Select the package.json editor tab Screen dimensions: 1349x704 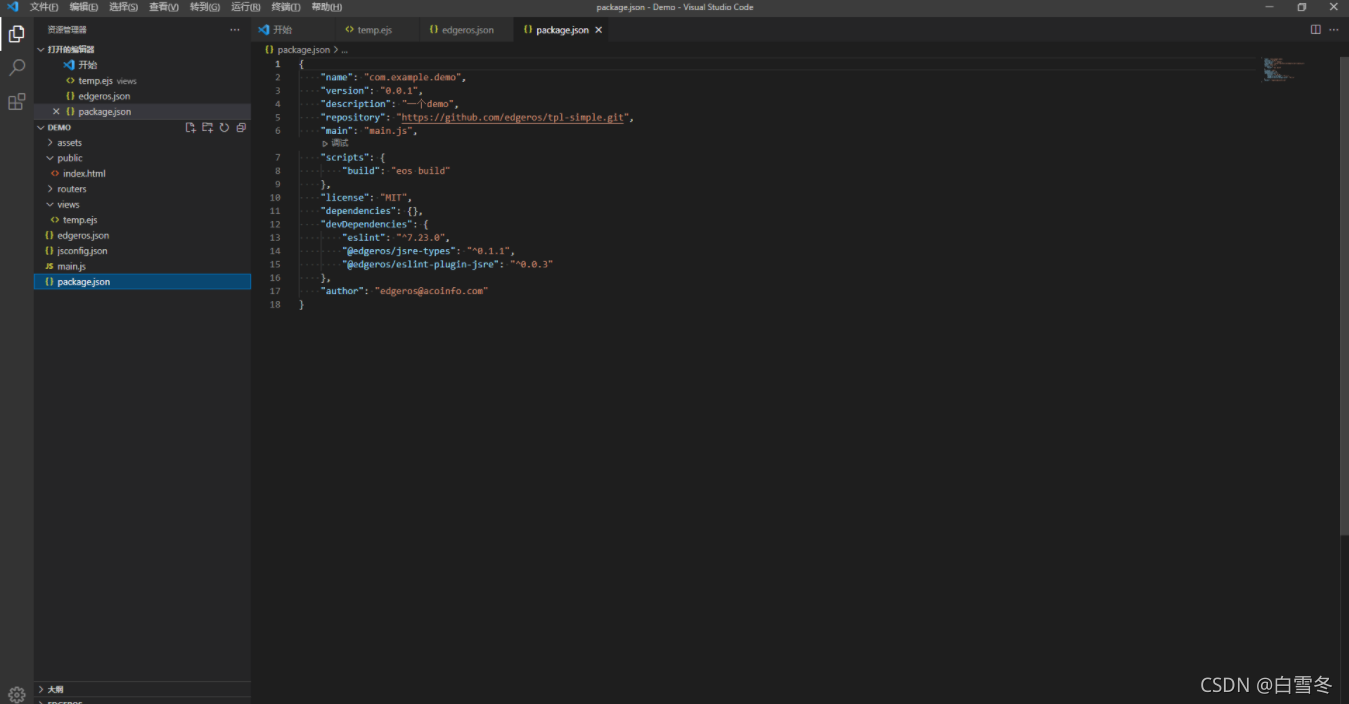562,30
